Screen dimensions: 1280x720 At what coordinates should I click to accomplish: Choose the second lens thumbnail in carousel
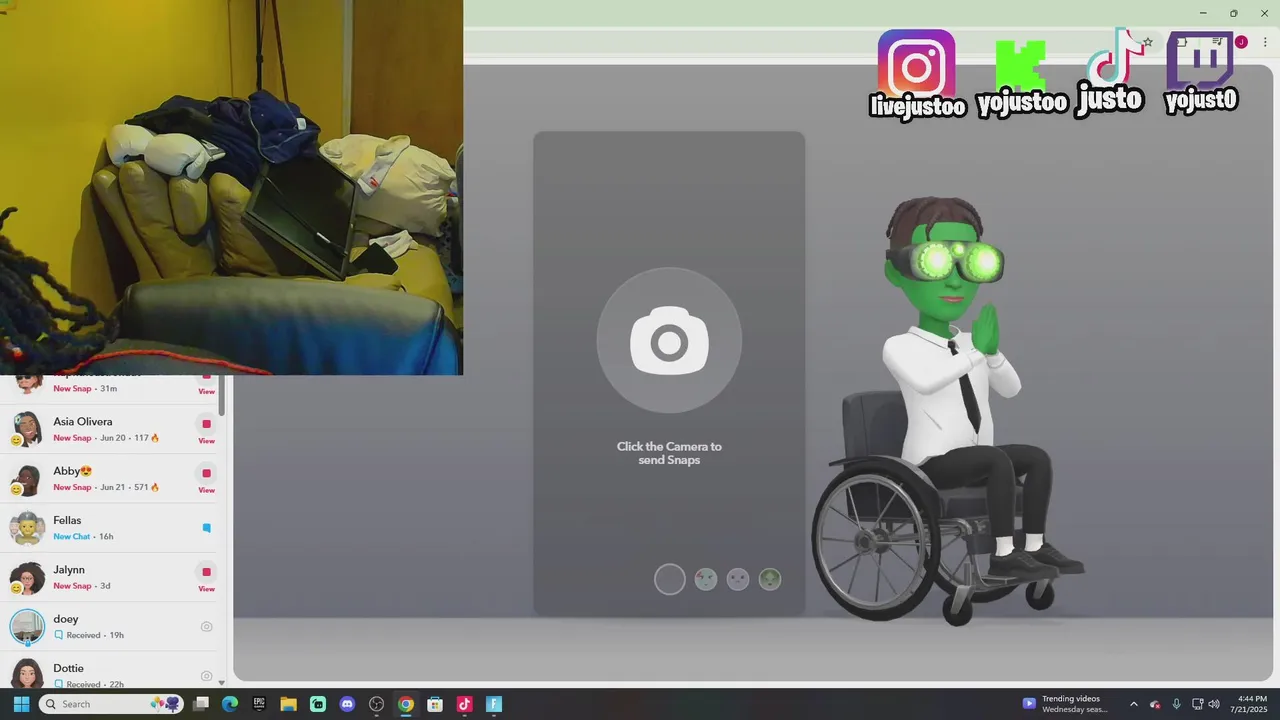[706, 579]
